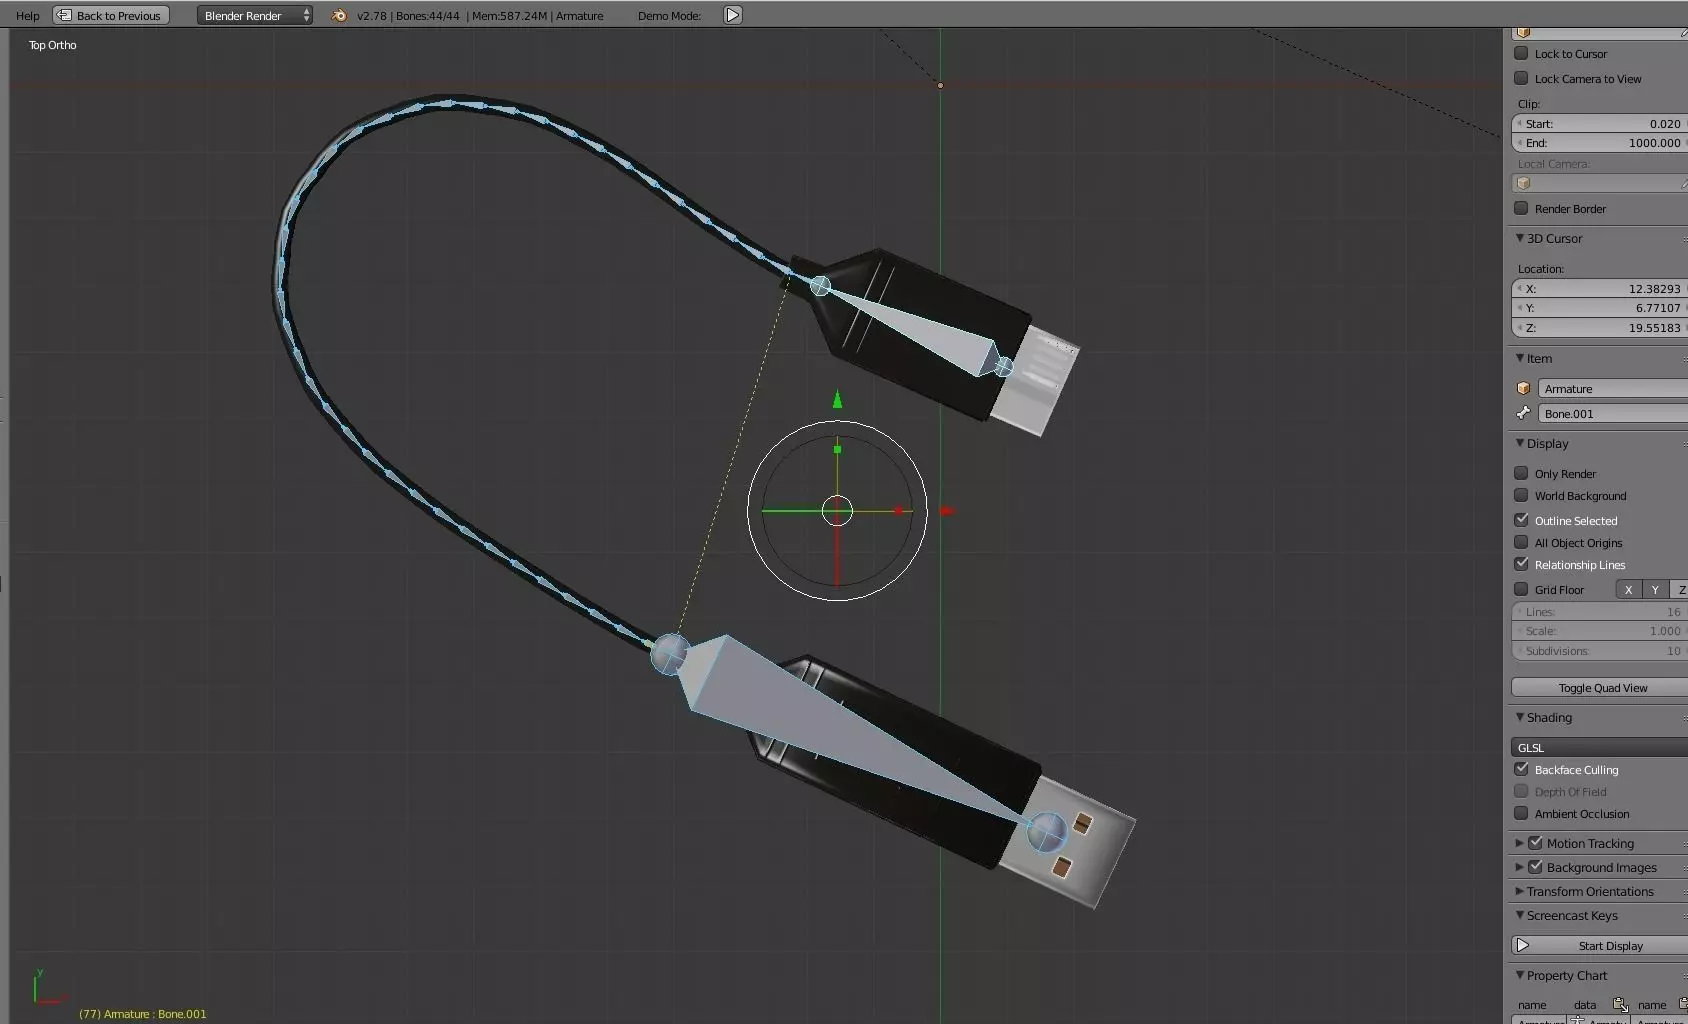Adjust 3D Cursor Y location field
Screen dimensions: 1688x1024
(1599, 308)
